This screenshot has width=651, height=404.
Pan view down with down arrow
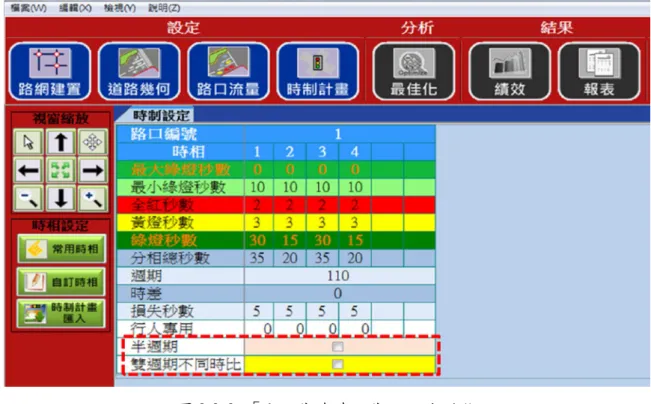61,198
